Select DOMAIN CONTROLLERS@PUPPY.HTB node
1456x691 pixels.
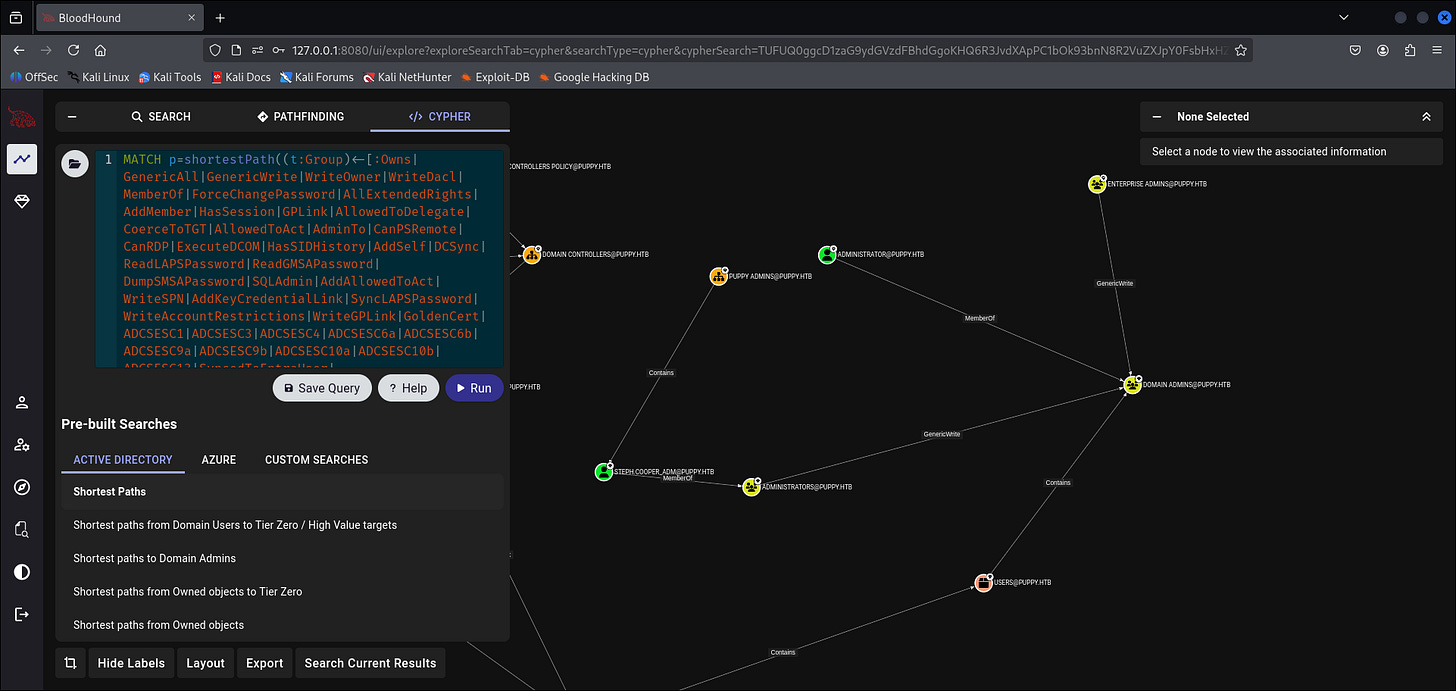531,255
